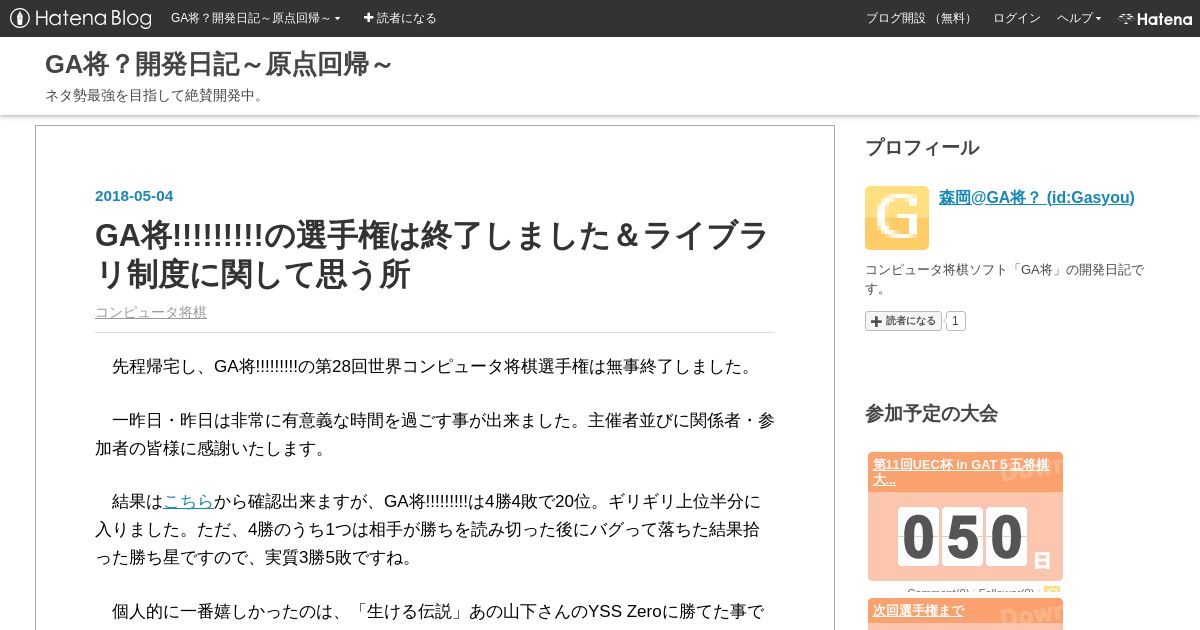Click the subscriber count 1 badge
1200x630 pixels.
[955, 321]
